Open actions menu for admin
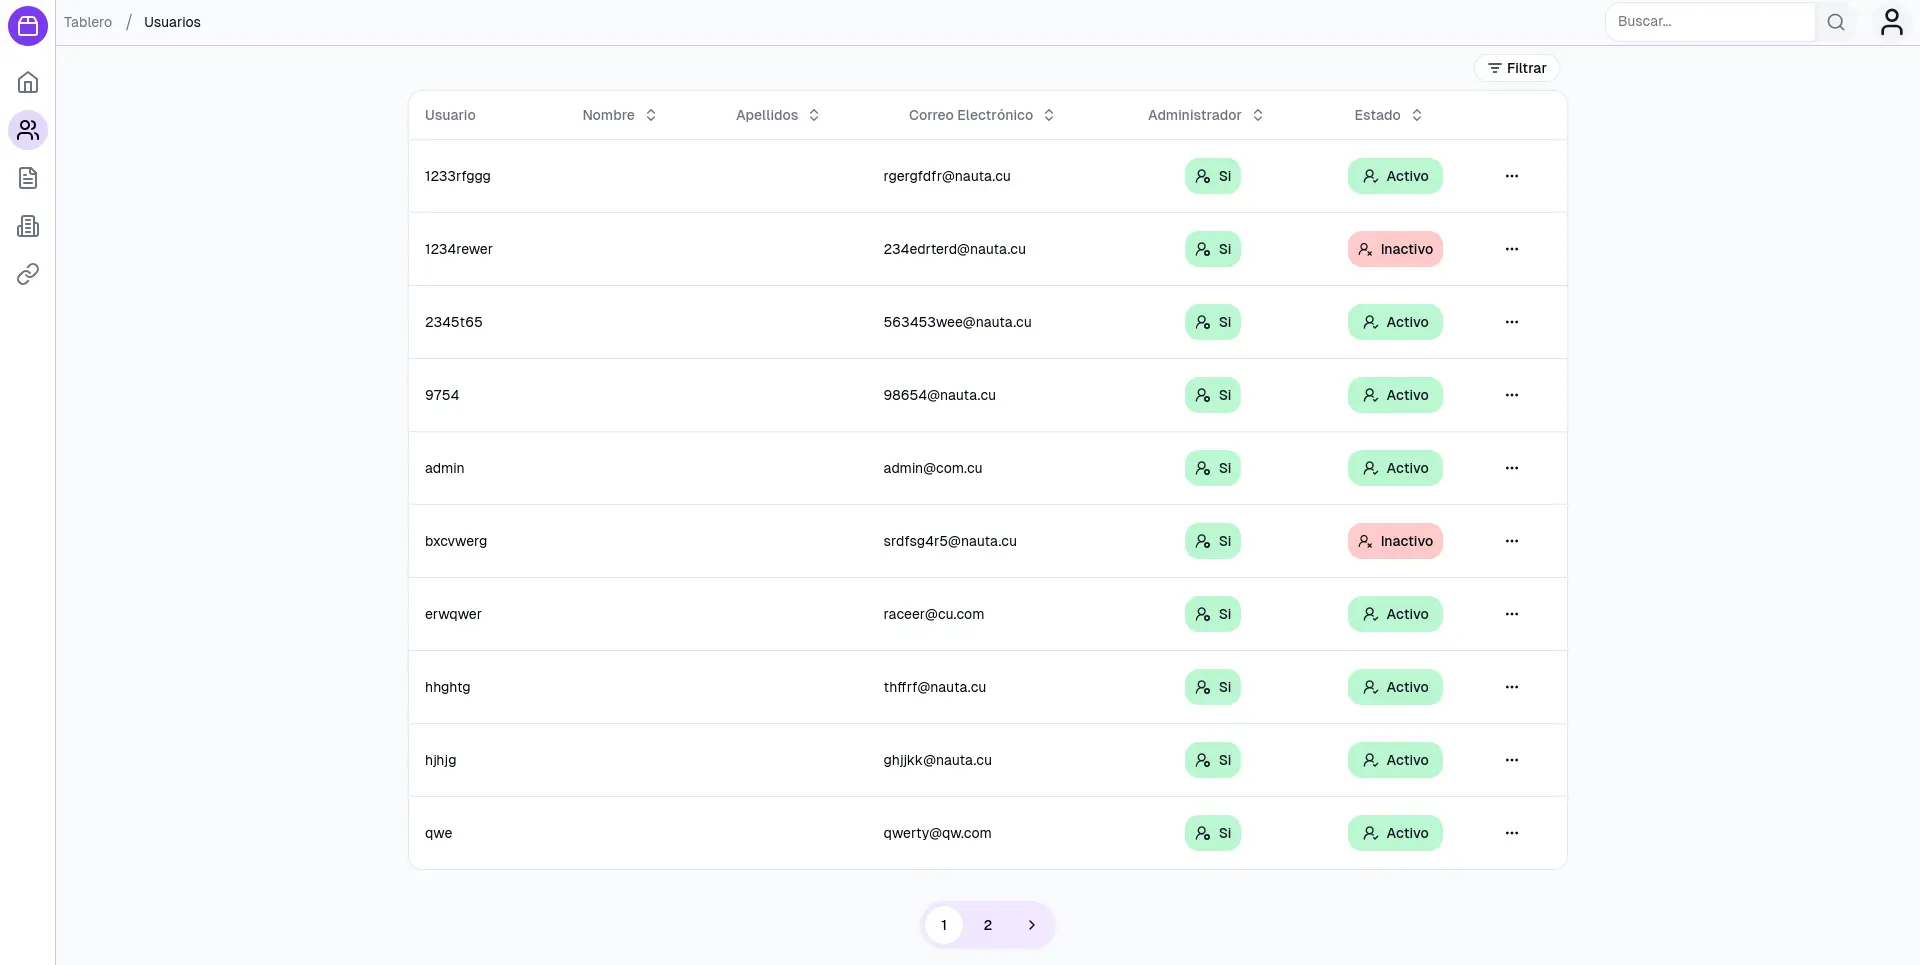The image size is (1920, 965). (x=1512, y=468)
